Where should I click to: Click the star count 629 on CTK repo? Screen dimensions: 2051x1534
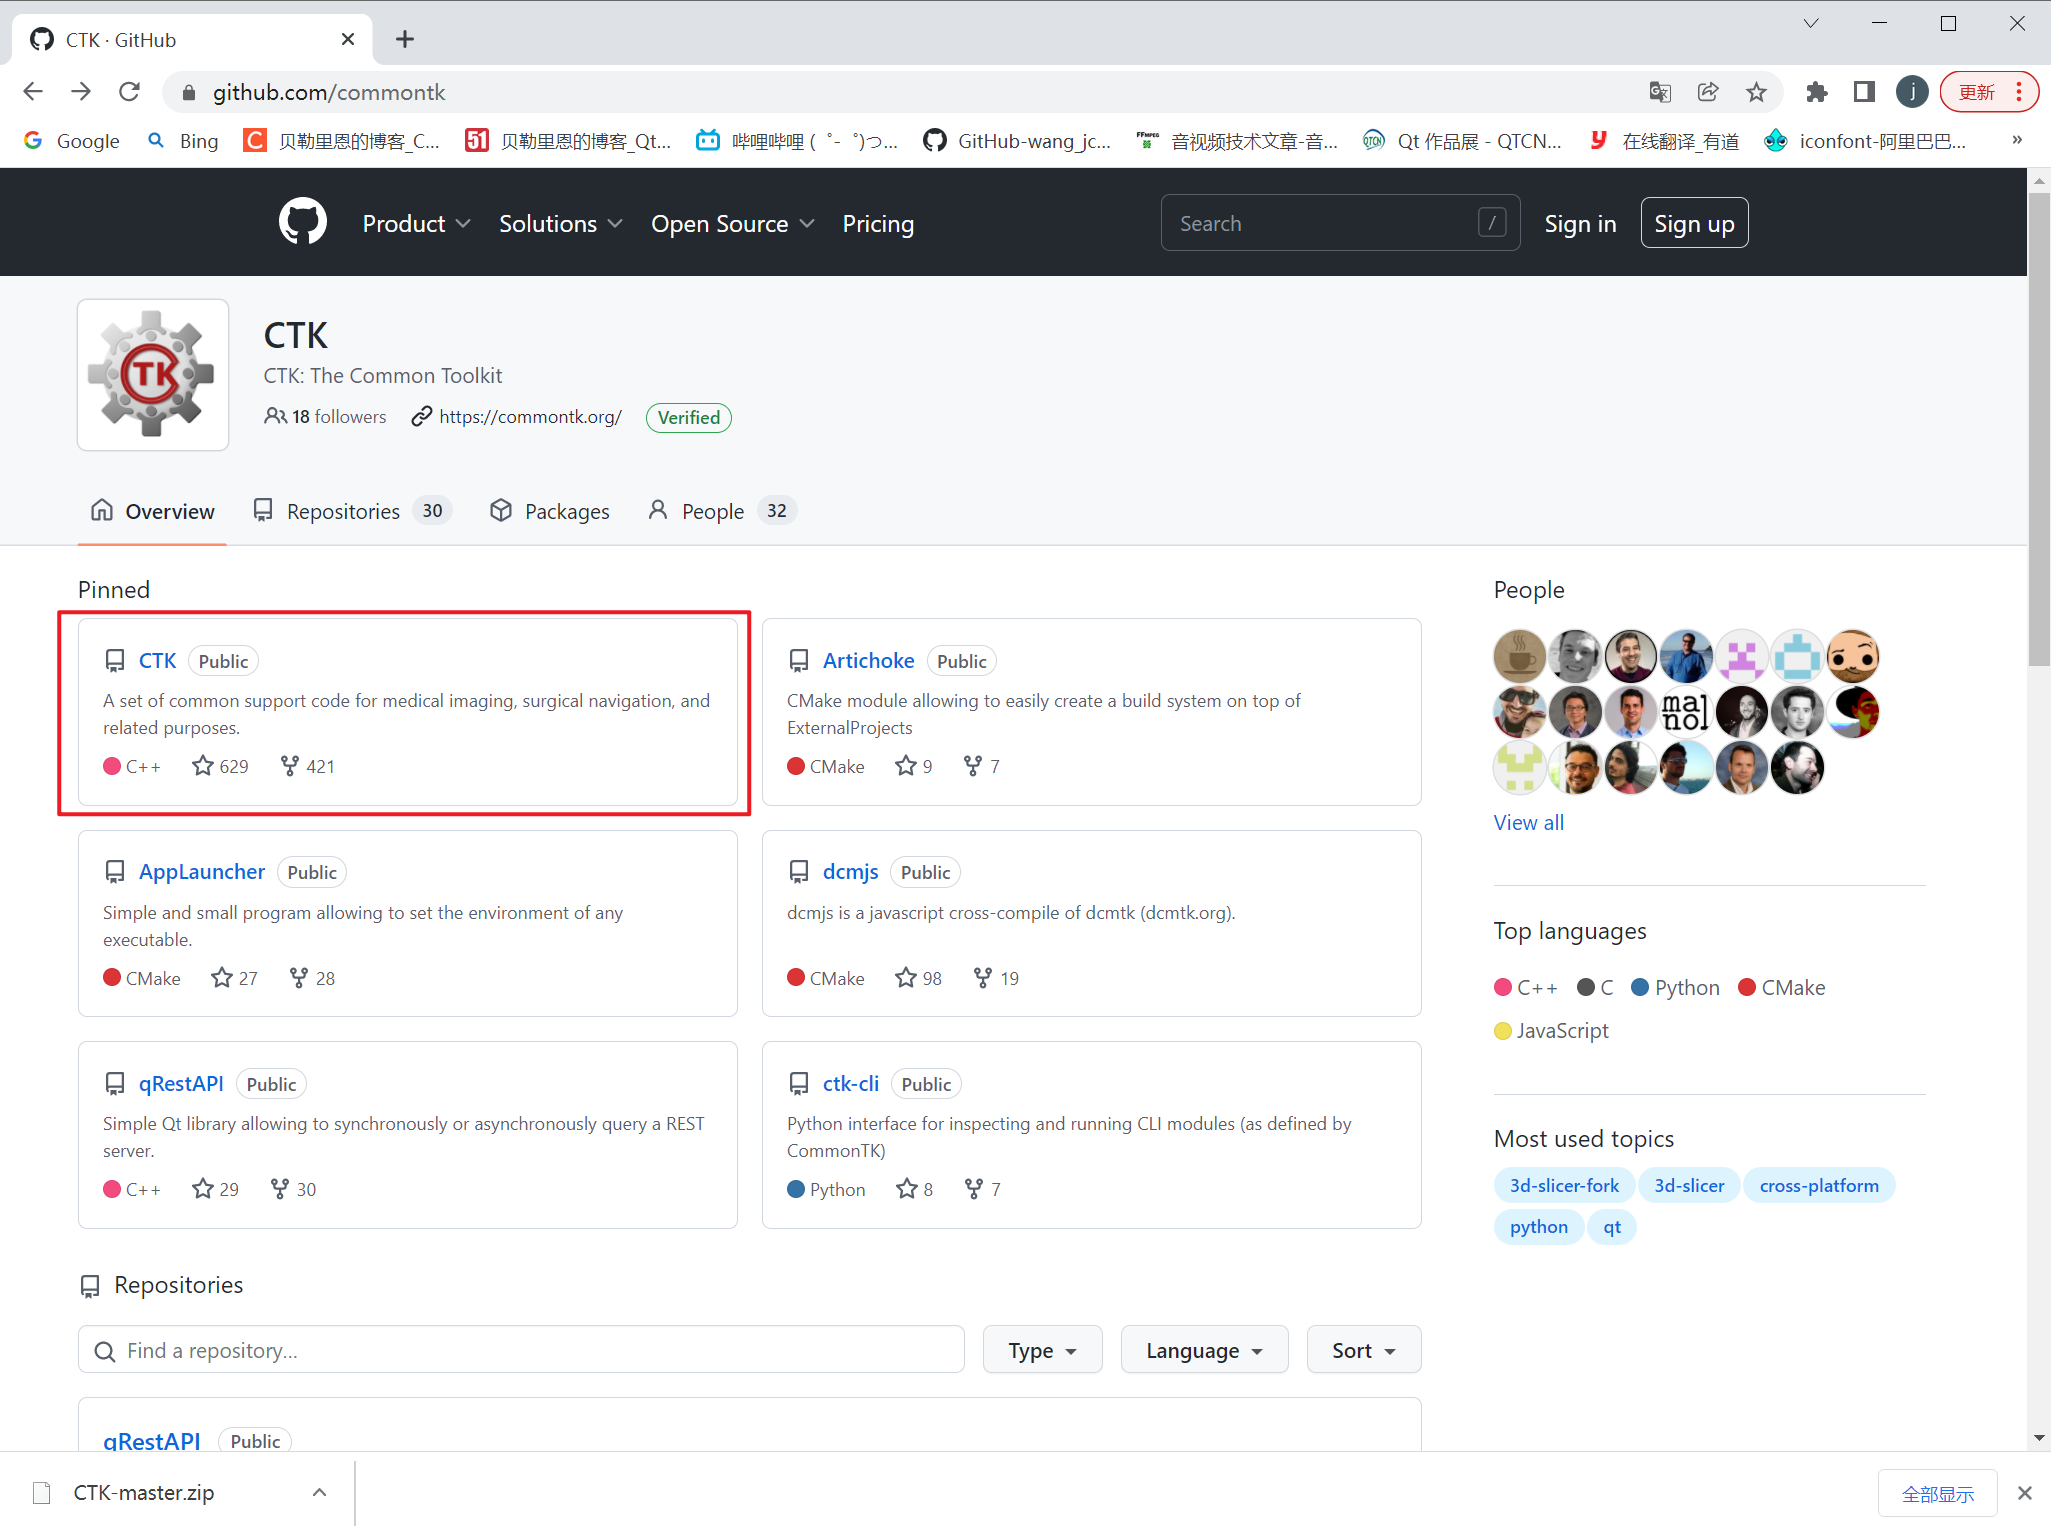221,766
